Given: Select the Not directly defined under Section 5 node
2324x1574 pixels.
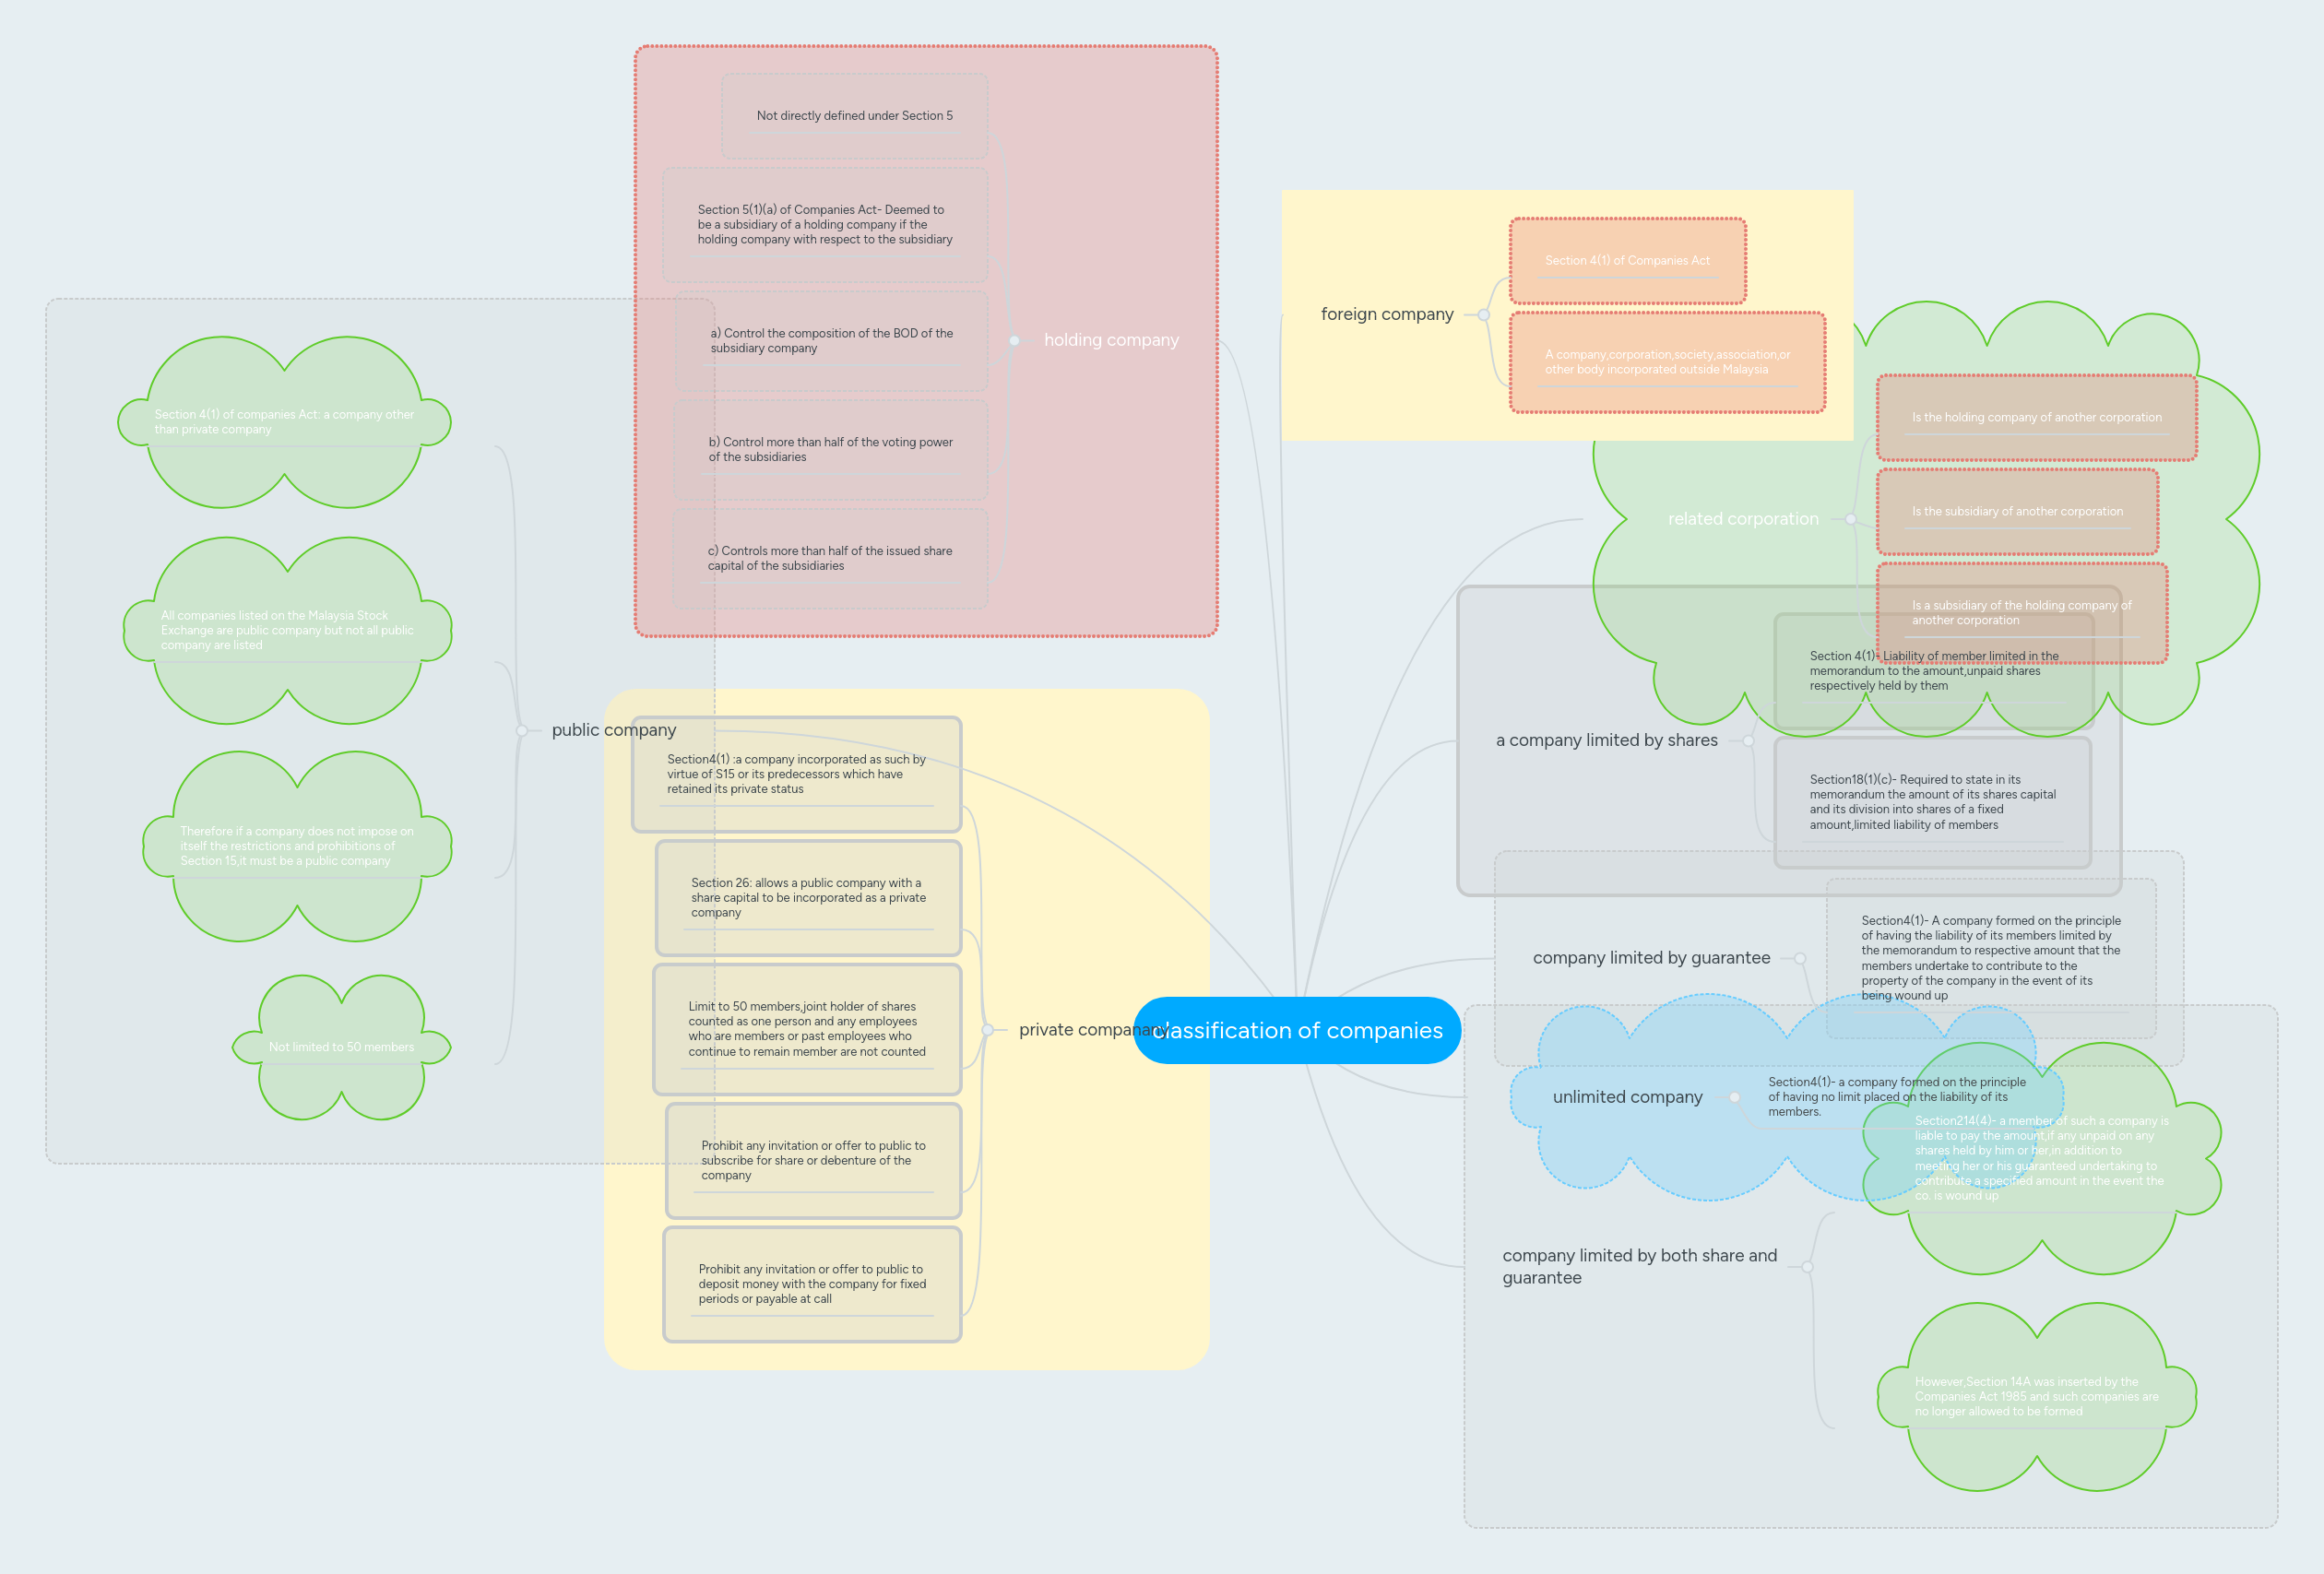Looking at the screenshot, I should (854, 115).
